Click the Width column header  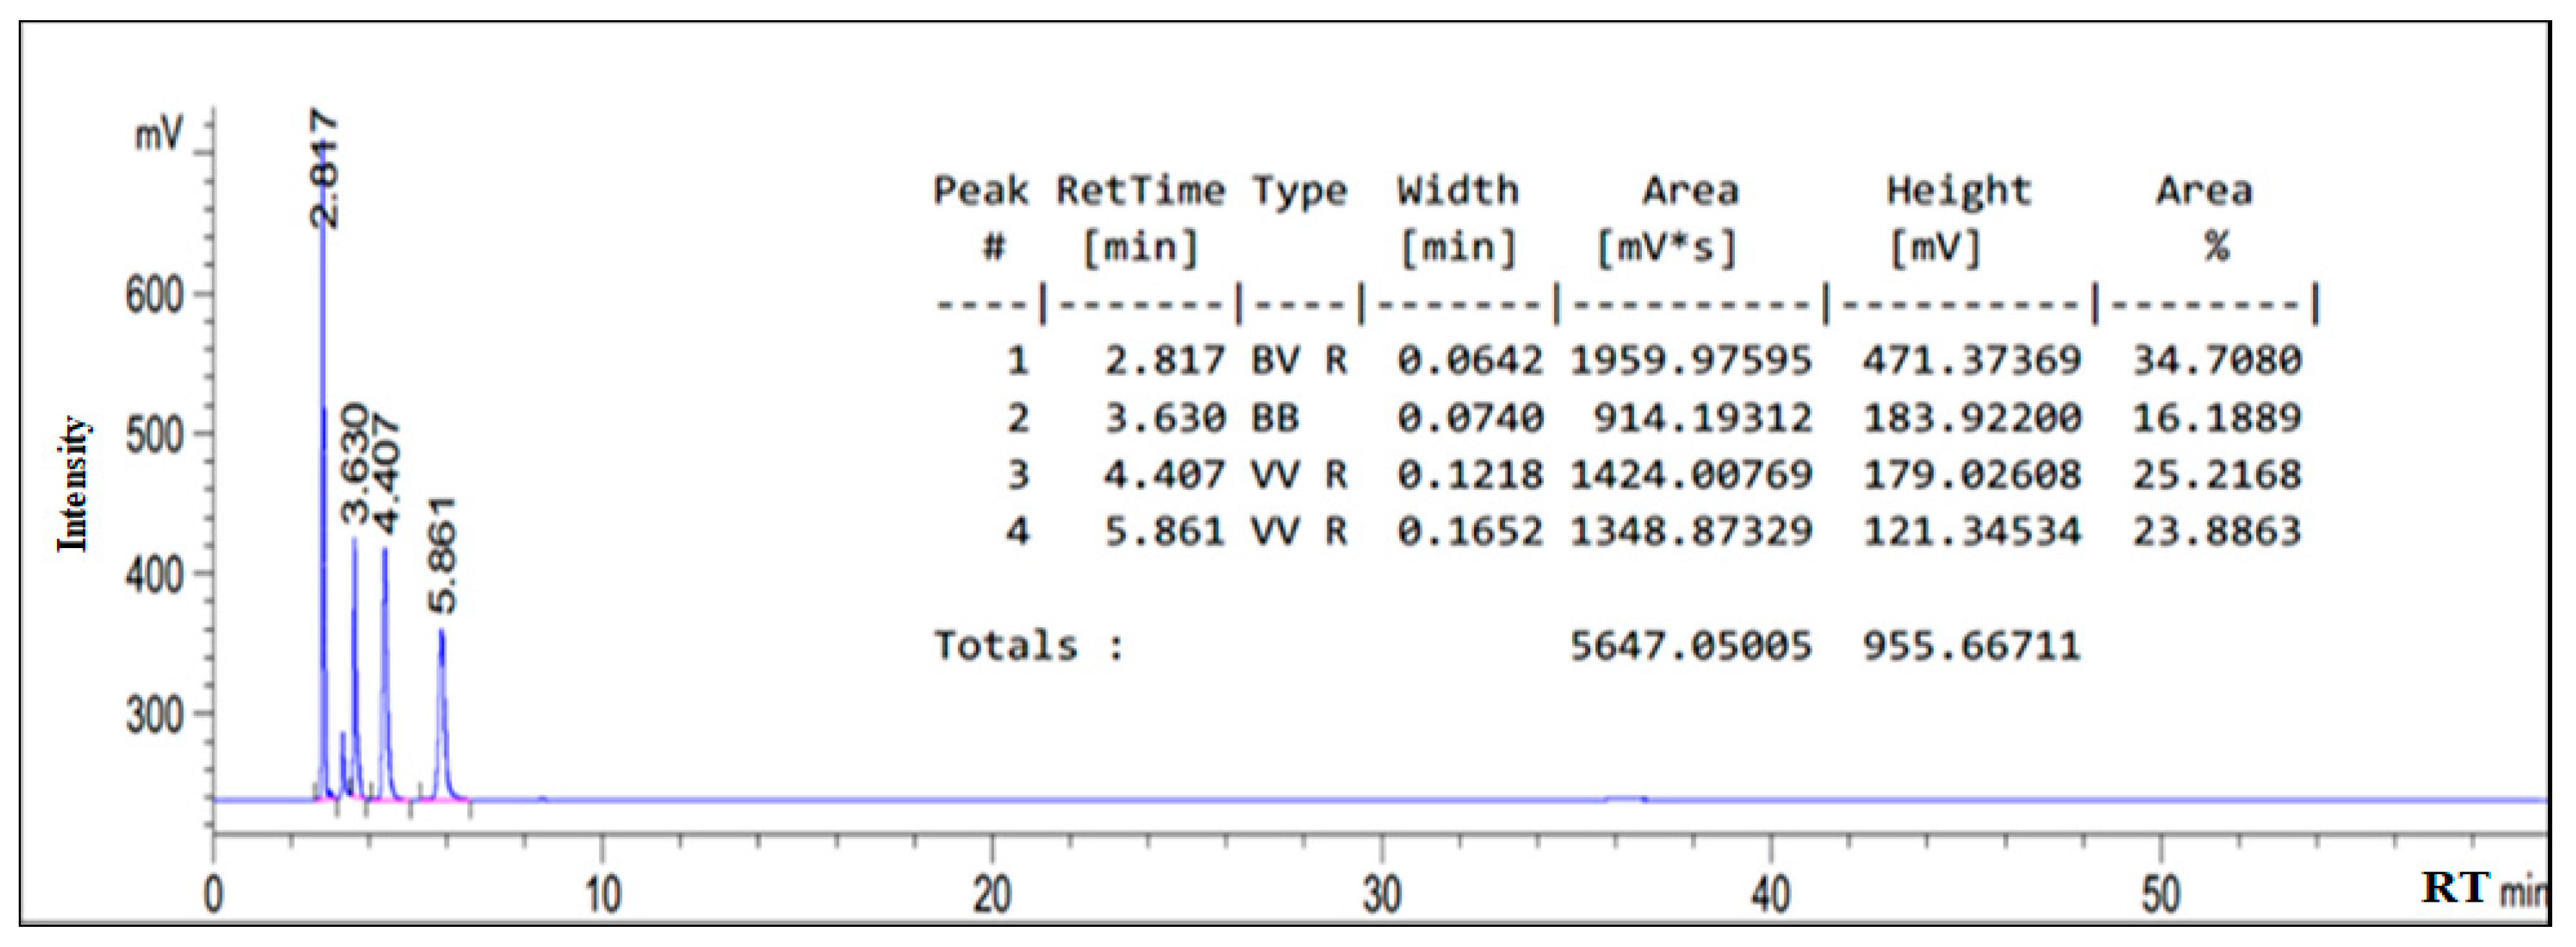[x=1458, y=190]
